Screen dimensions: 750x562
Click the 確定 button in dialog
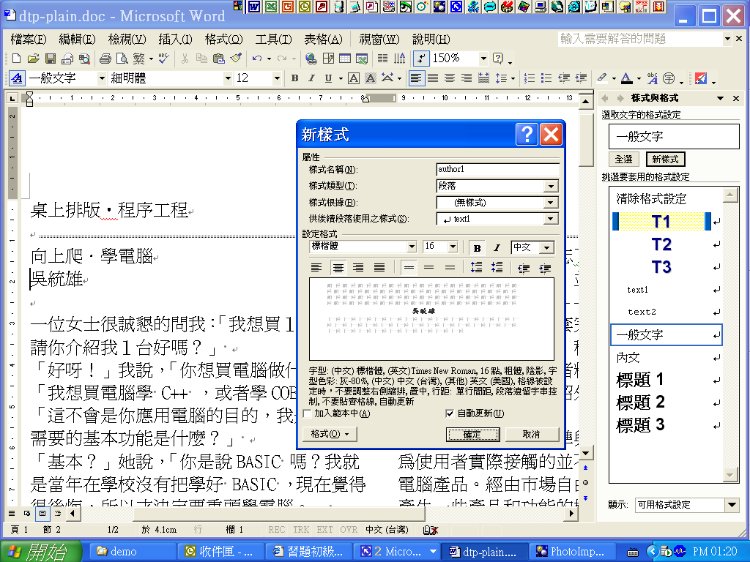click(x=473, y=434)
